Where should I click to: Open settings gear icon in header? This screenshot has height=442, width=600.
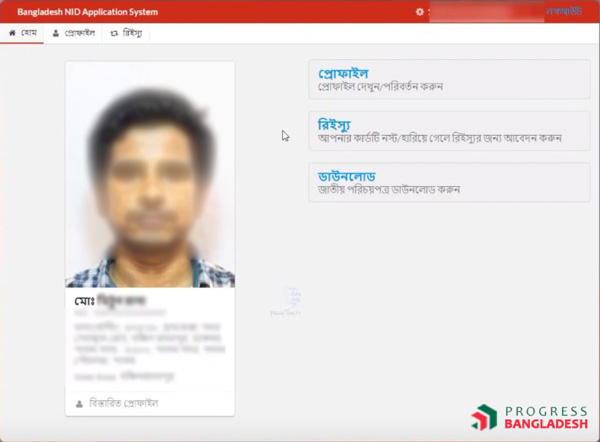(x=419, y=12)
